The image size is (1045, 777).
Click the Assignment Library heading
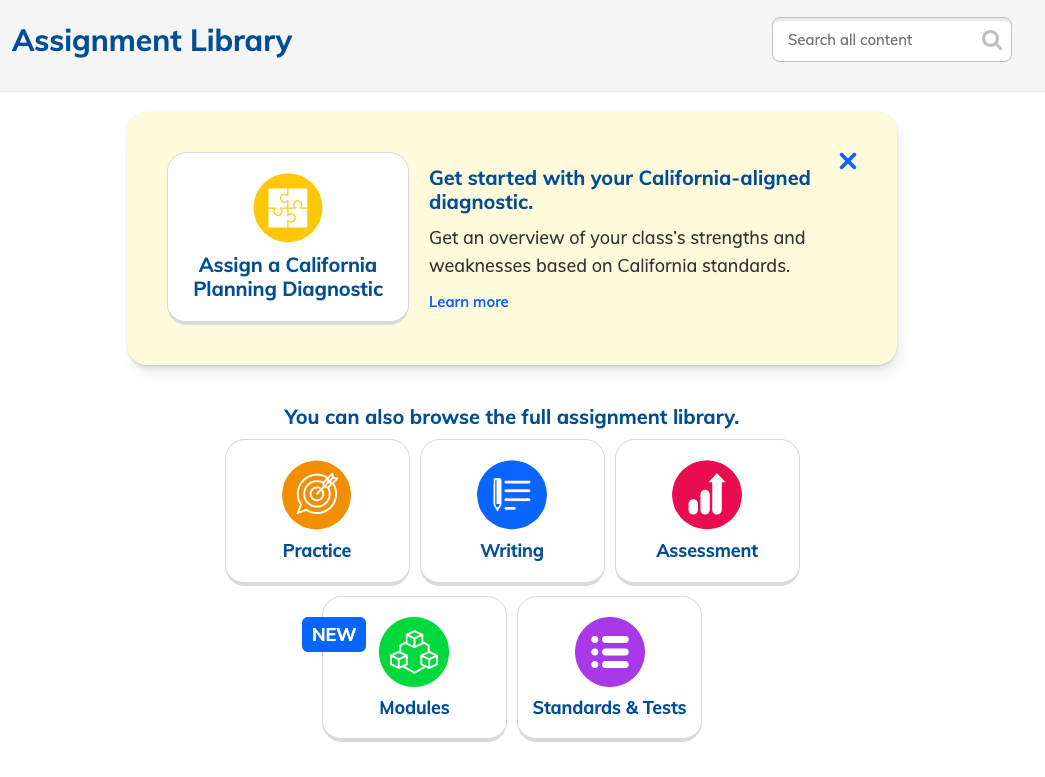[152, 40]
